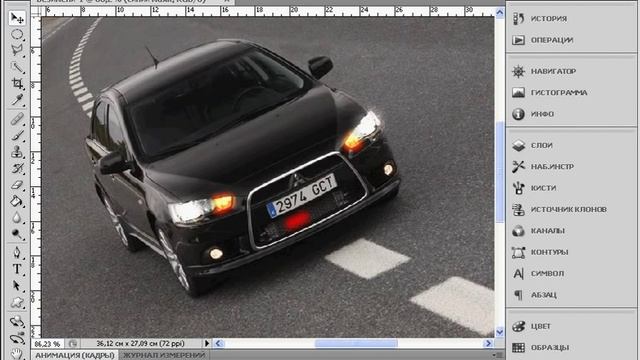Switch to the Журнал измерений tab
This screenshot has width=640, height=360.
click(x=164, y=355)
